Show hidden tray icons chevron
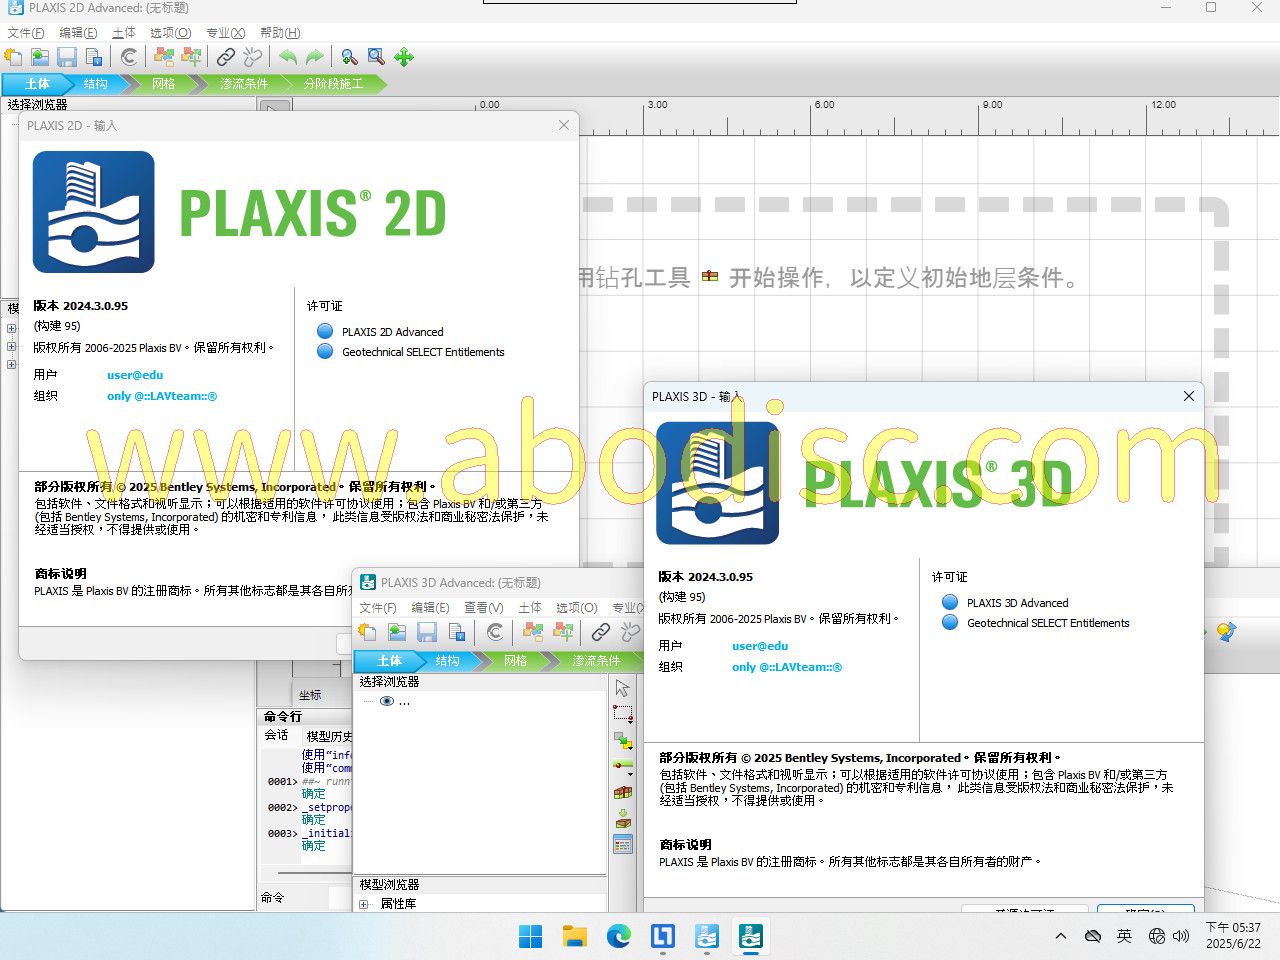1280x960 pixels. pos(1061,936)
